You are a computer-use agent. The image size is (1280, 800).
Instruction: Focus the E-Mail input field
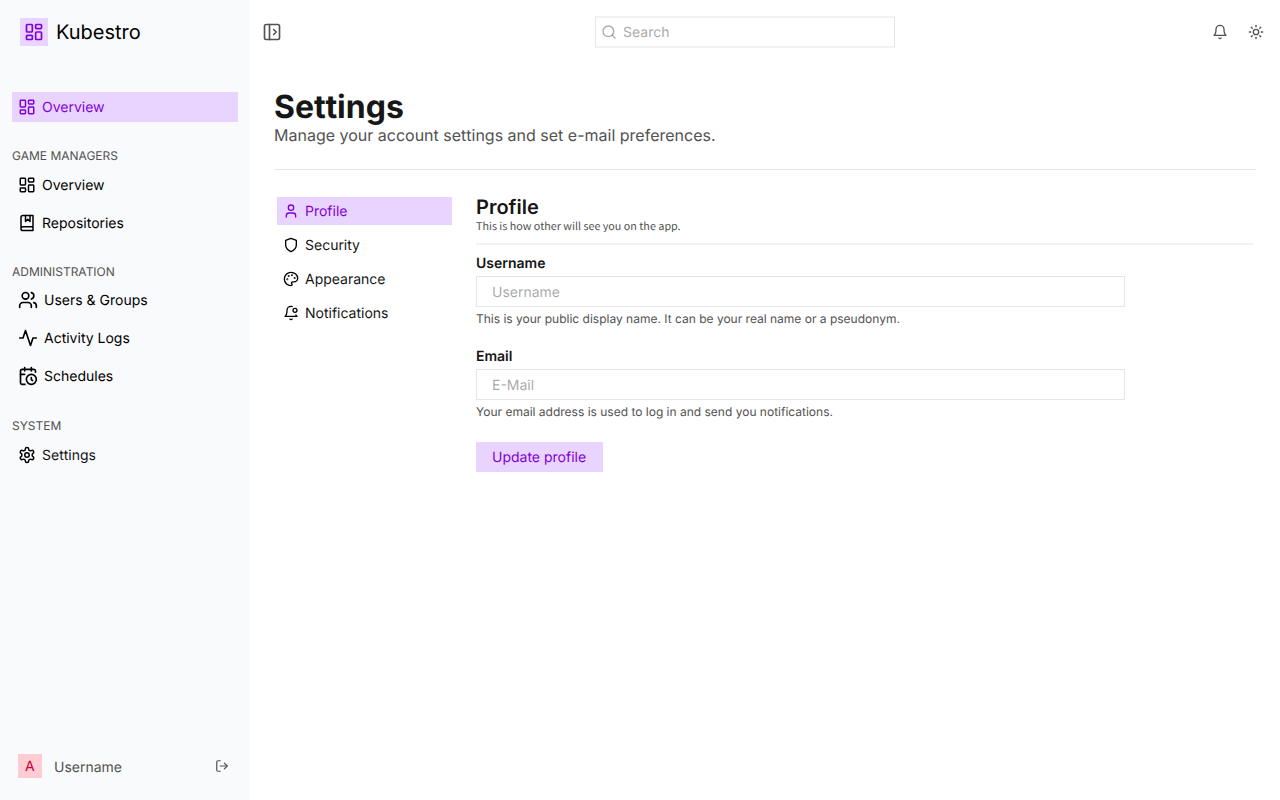click(x=800, y=385)
